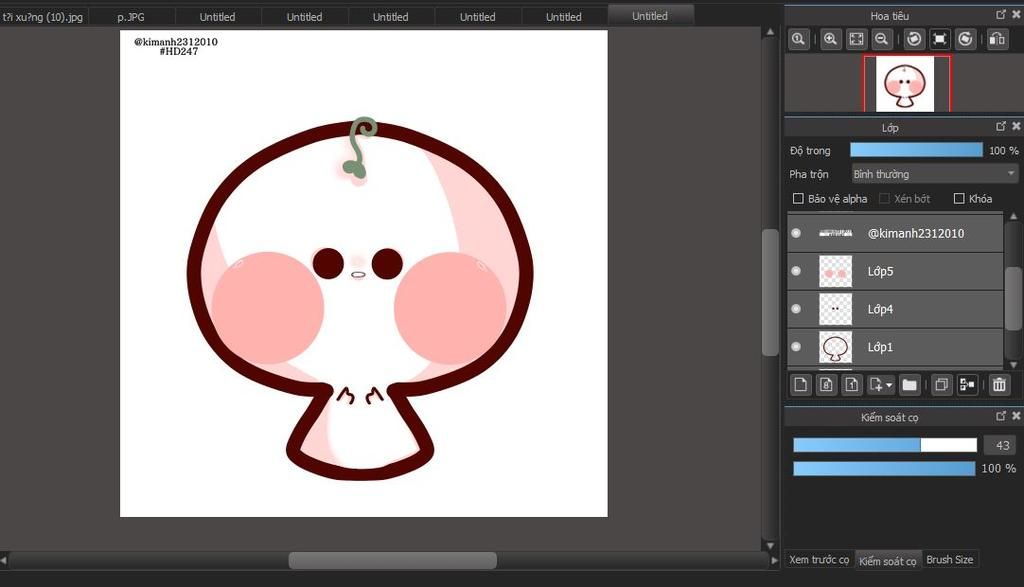The height and width of the screenshot is (587, 1024).
Task: Click the canvas scroll up arrow
Action: pyautogui.click(x=771, y=31)
